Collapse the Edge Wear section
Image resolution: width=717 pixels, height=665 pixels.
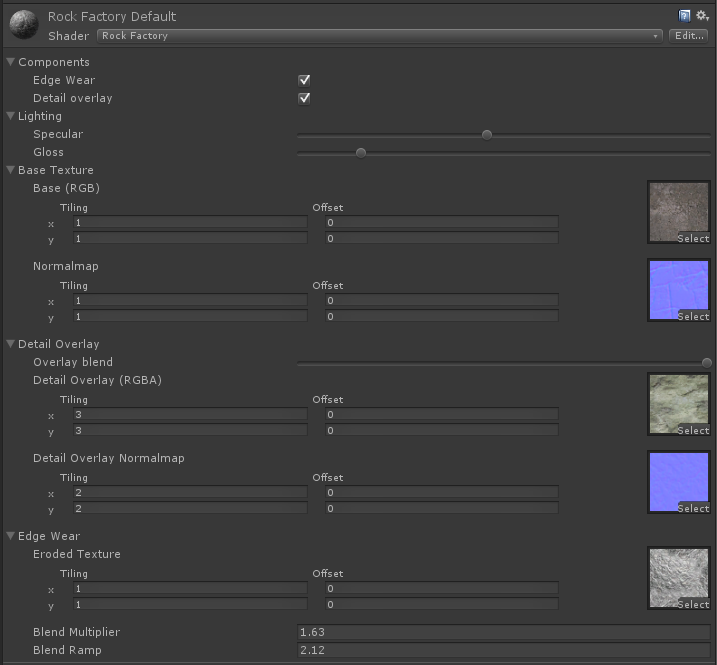pyautogui.click(x=11, y=536)
